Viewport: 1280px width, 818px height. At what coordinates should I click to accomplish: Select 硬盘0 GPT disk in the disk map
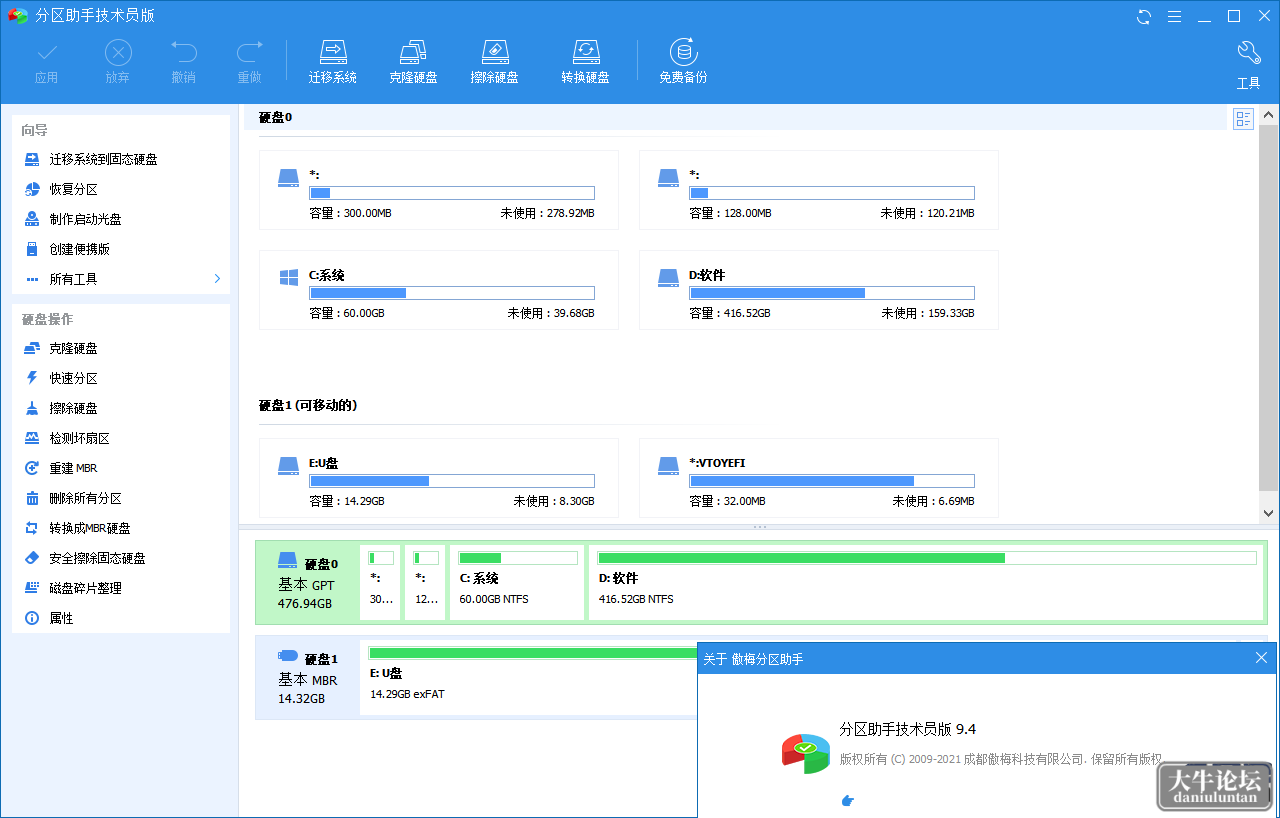tap(308, 583)
